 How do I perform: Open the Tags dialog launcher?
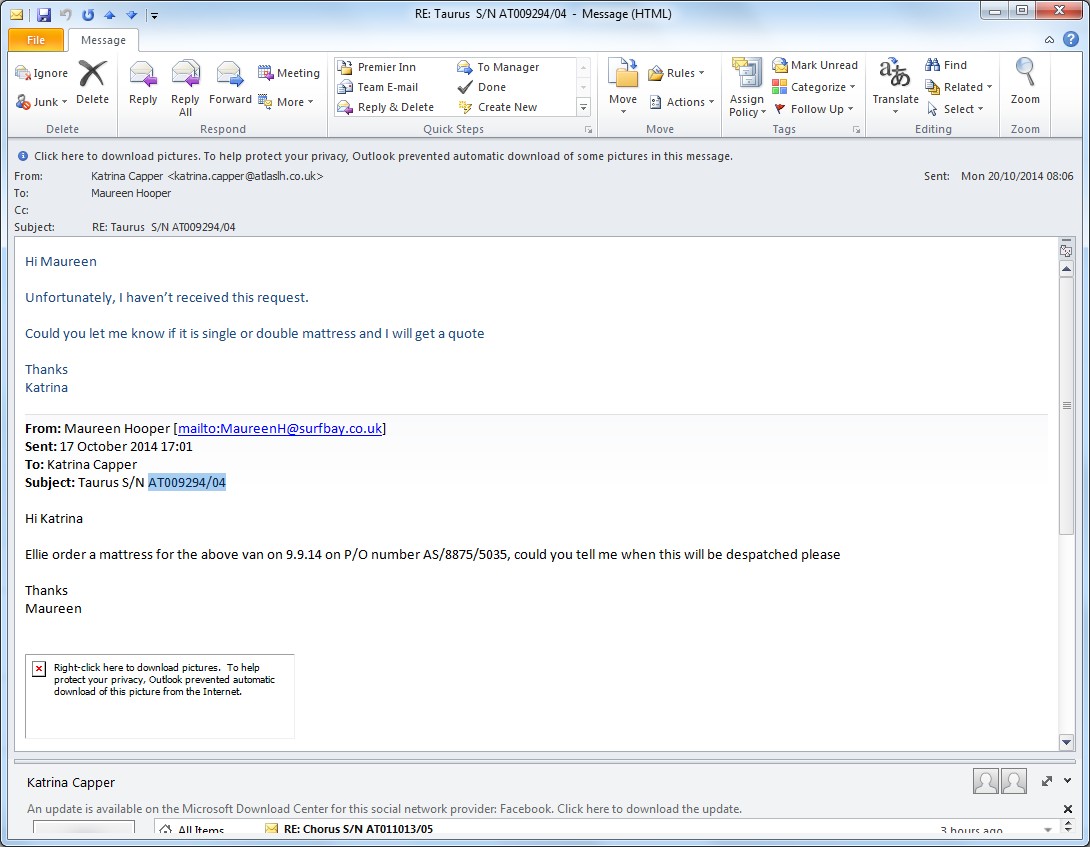tap(856, 129)
